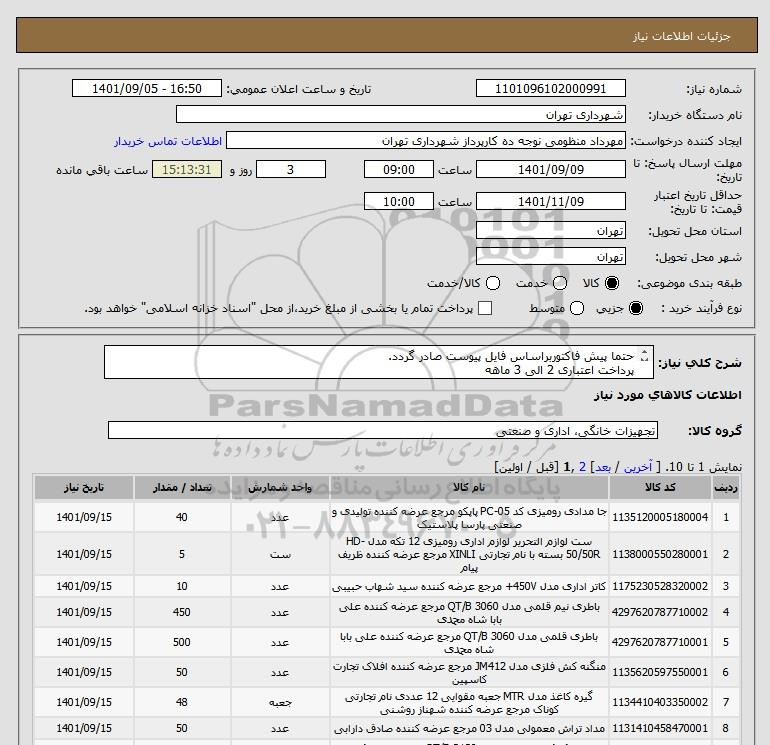Click the page header جزئیات اطلاعات نیاز
This screenshot has width=770, height=745.
(682, 36)
